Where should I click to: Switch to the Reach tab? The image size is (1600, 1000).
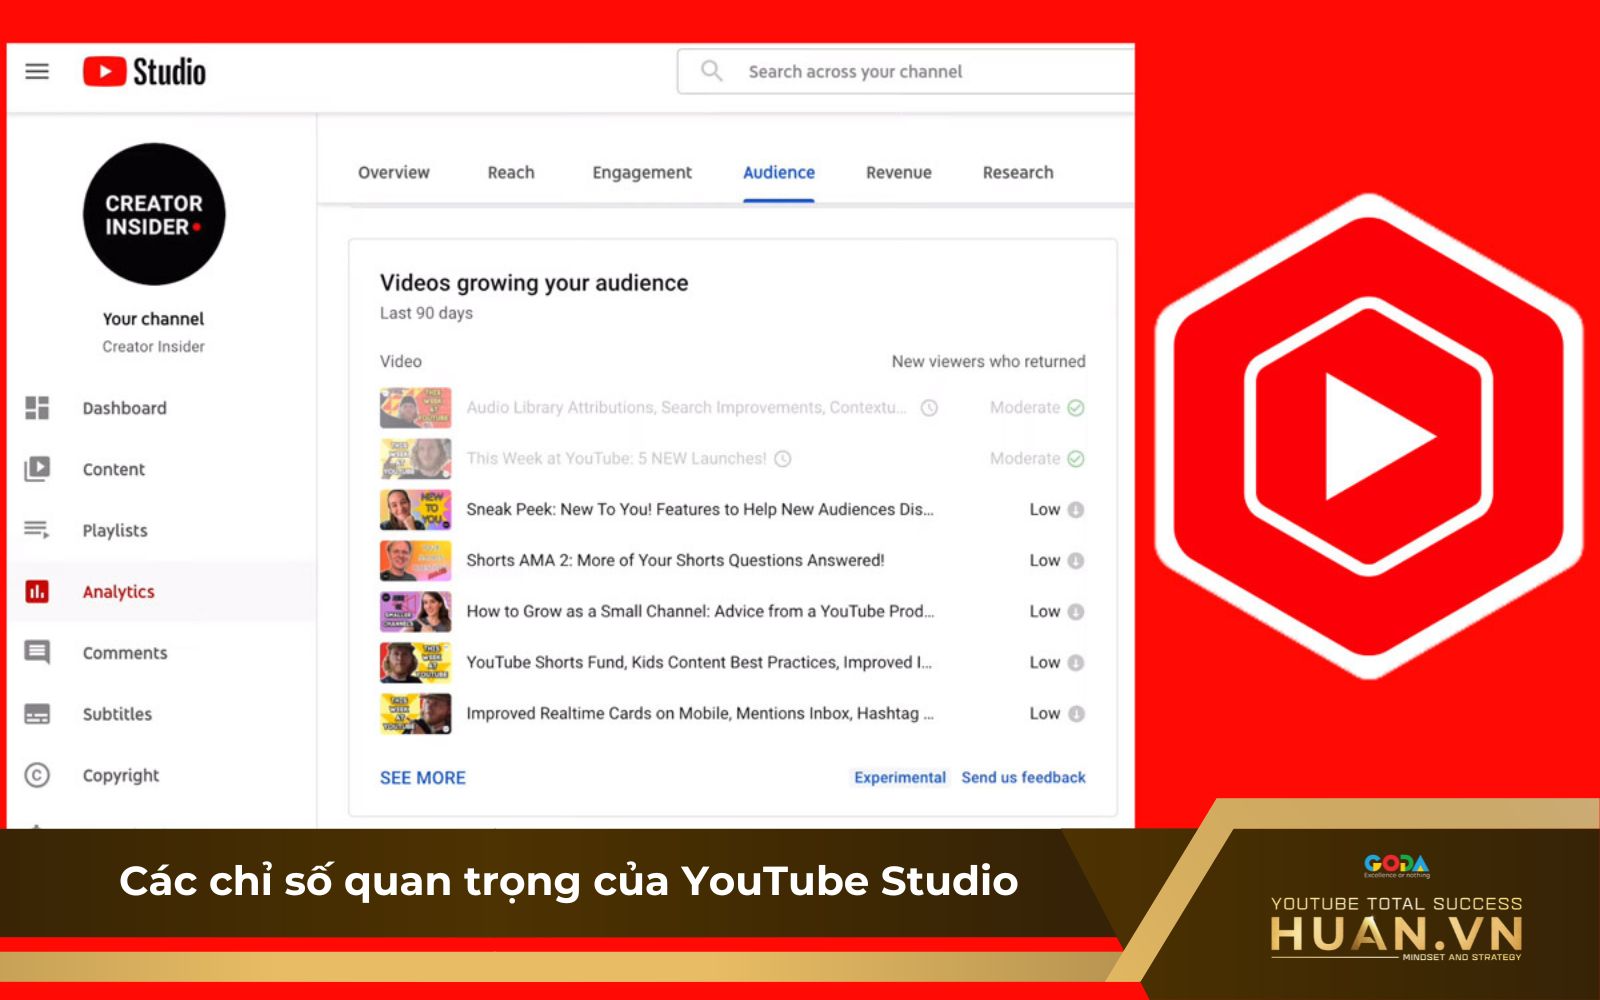coord(511,172)
